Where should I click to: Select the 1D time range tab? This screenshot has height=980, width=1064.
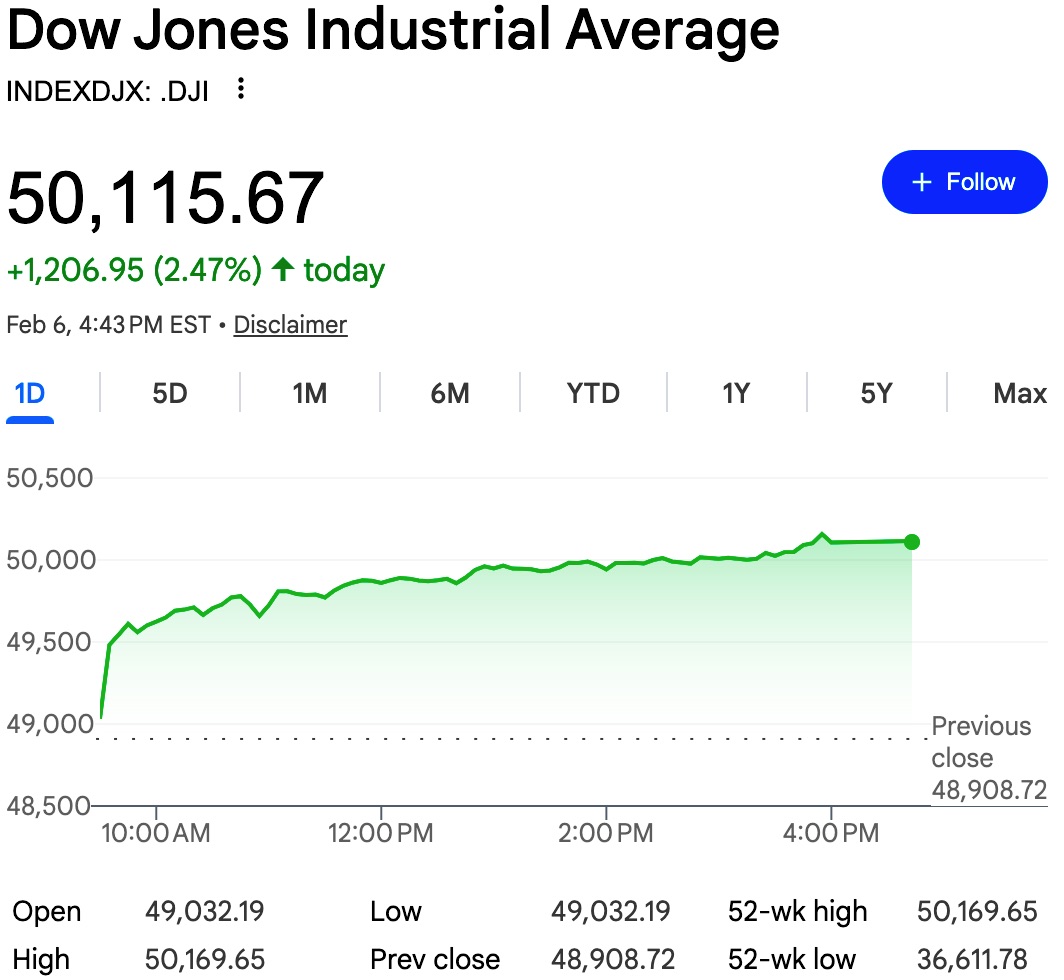coord(30,393)
